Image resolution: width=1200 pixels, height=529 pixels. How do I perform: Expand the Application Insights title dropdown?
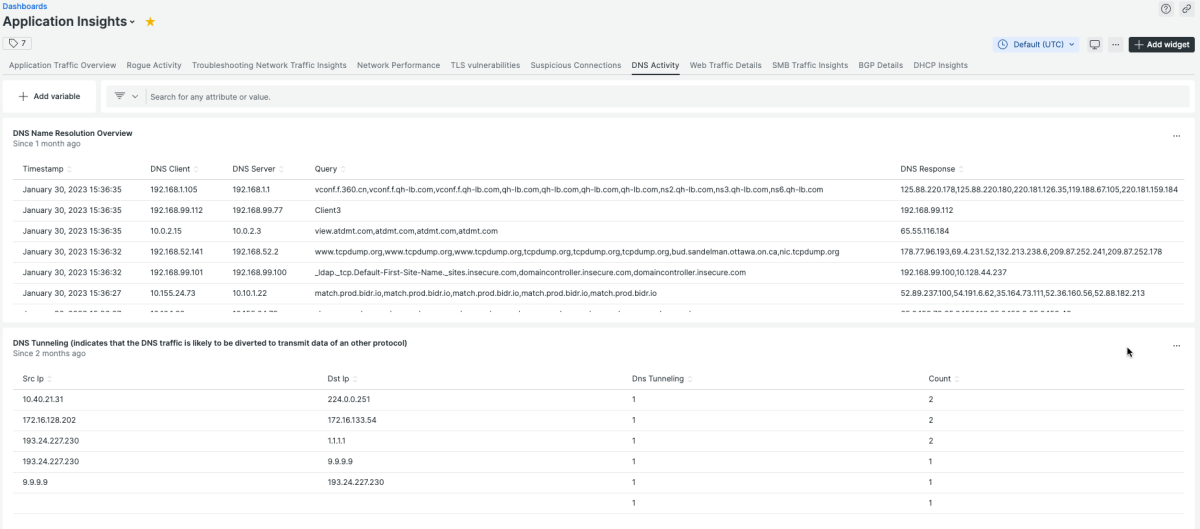click(x=132, y=22)
